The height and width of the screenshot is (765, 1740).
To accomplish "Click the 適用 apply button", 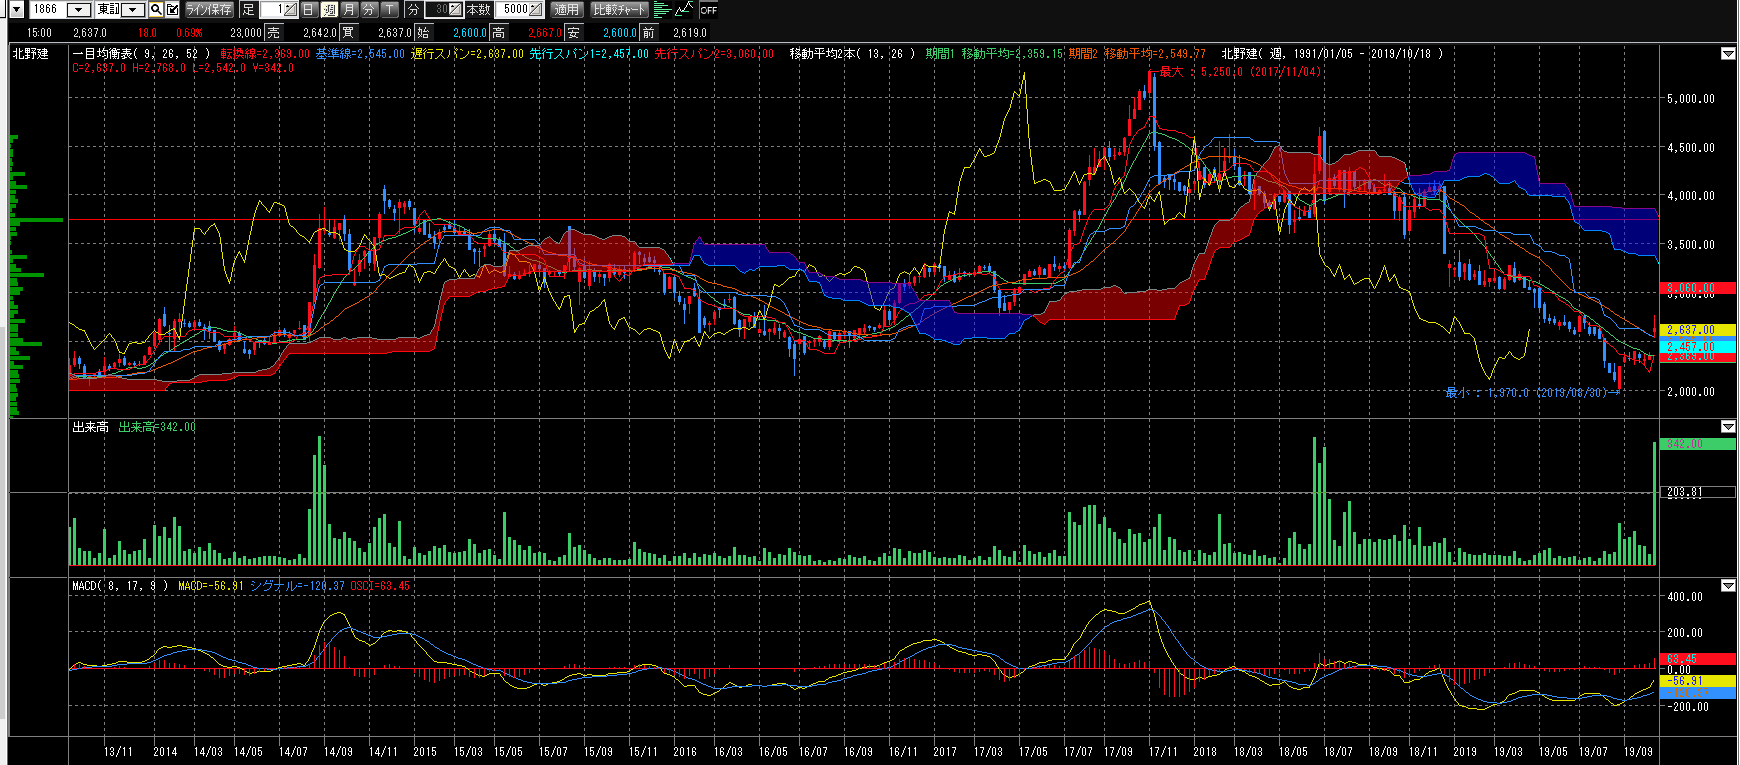I will [x=567, y=10].
